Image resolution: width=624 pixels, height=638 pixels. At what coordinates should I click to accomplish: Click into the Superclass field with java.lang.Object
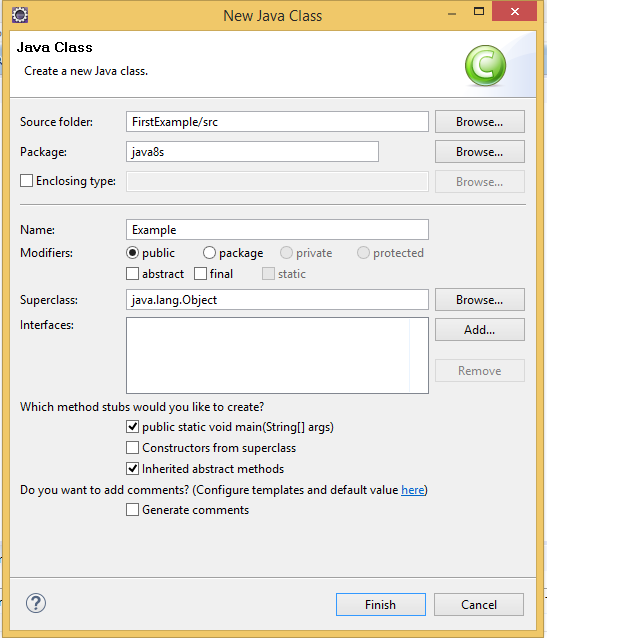click(277, 300)
